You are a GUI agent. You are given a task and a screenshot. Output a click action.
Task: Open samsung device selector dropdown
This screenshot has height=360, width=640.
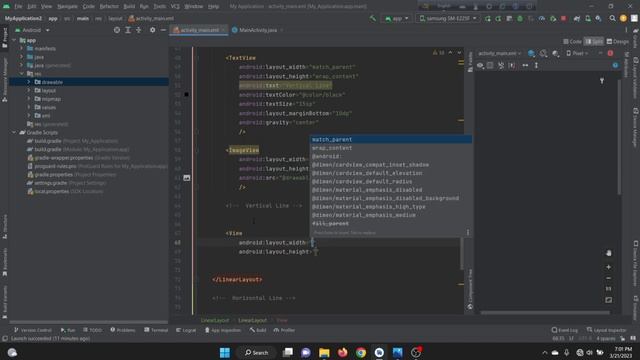pyautogui.click(x=448, y=18)
